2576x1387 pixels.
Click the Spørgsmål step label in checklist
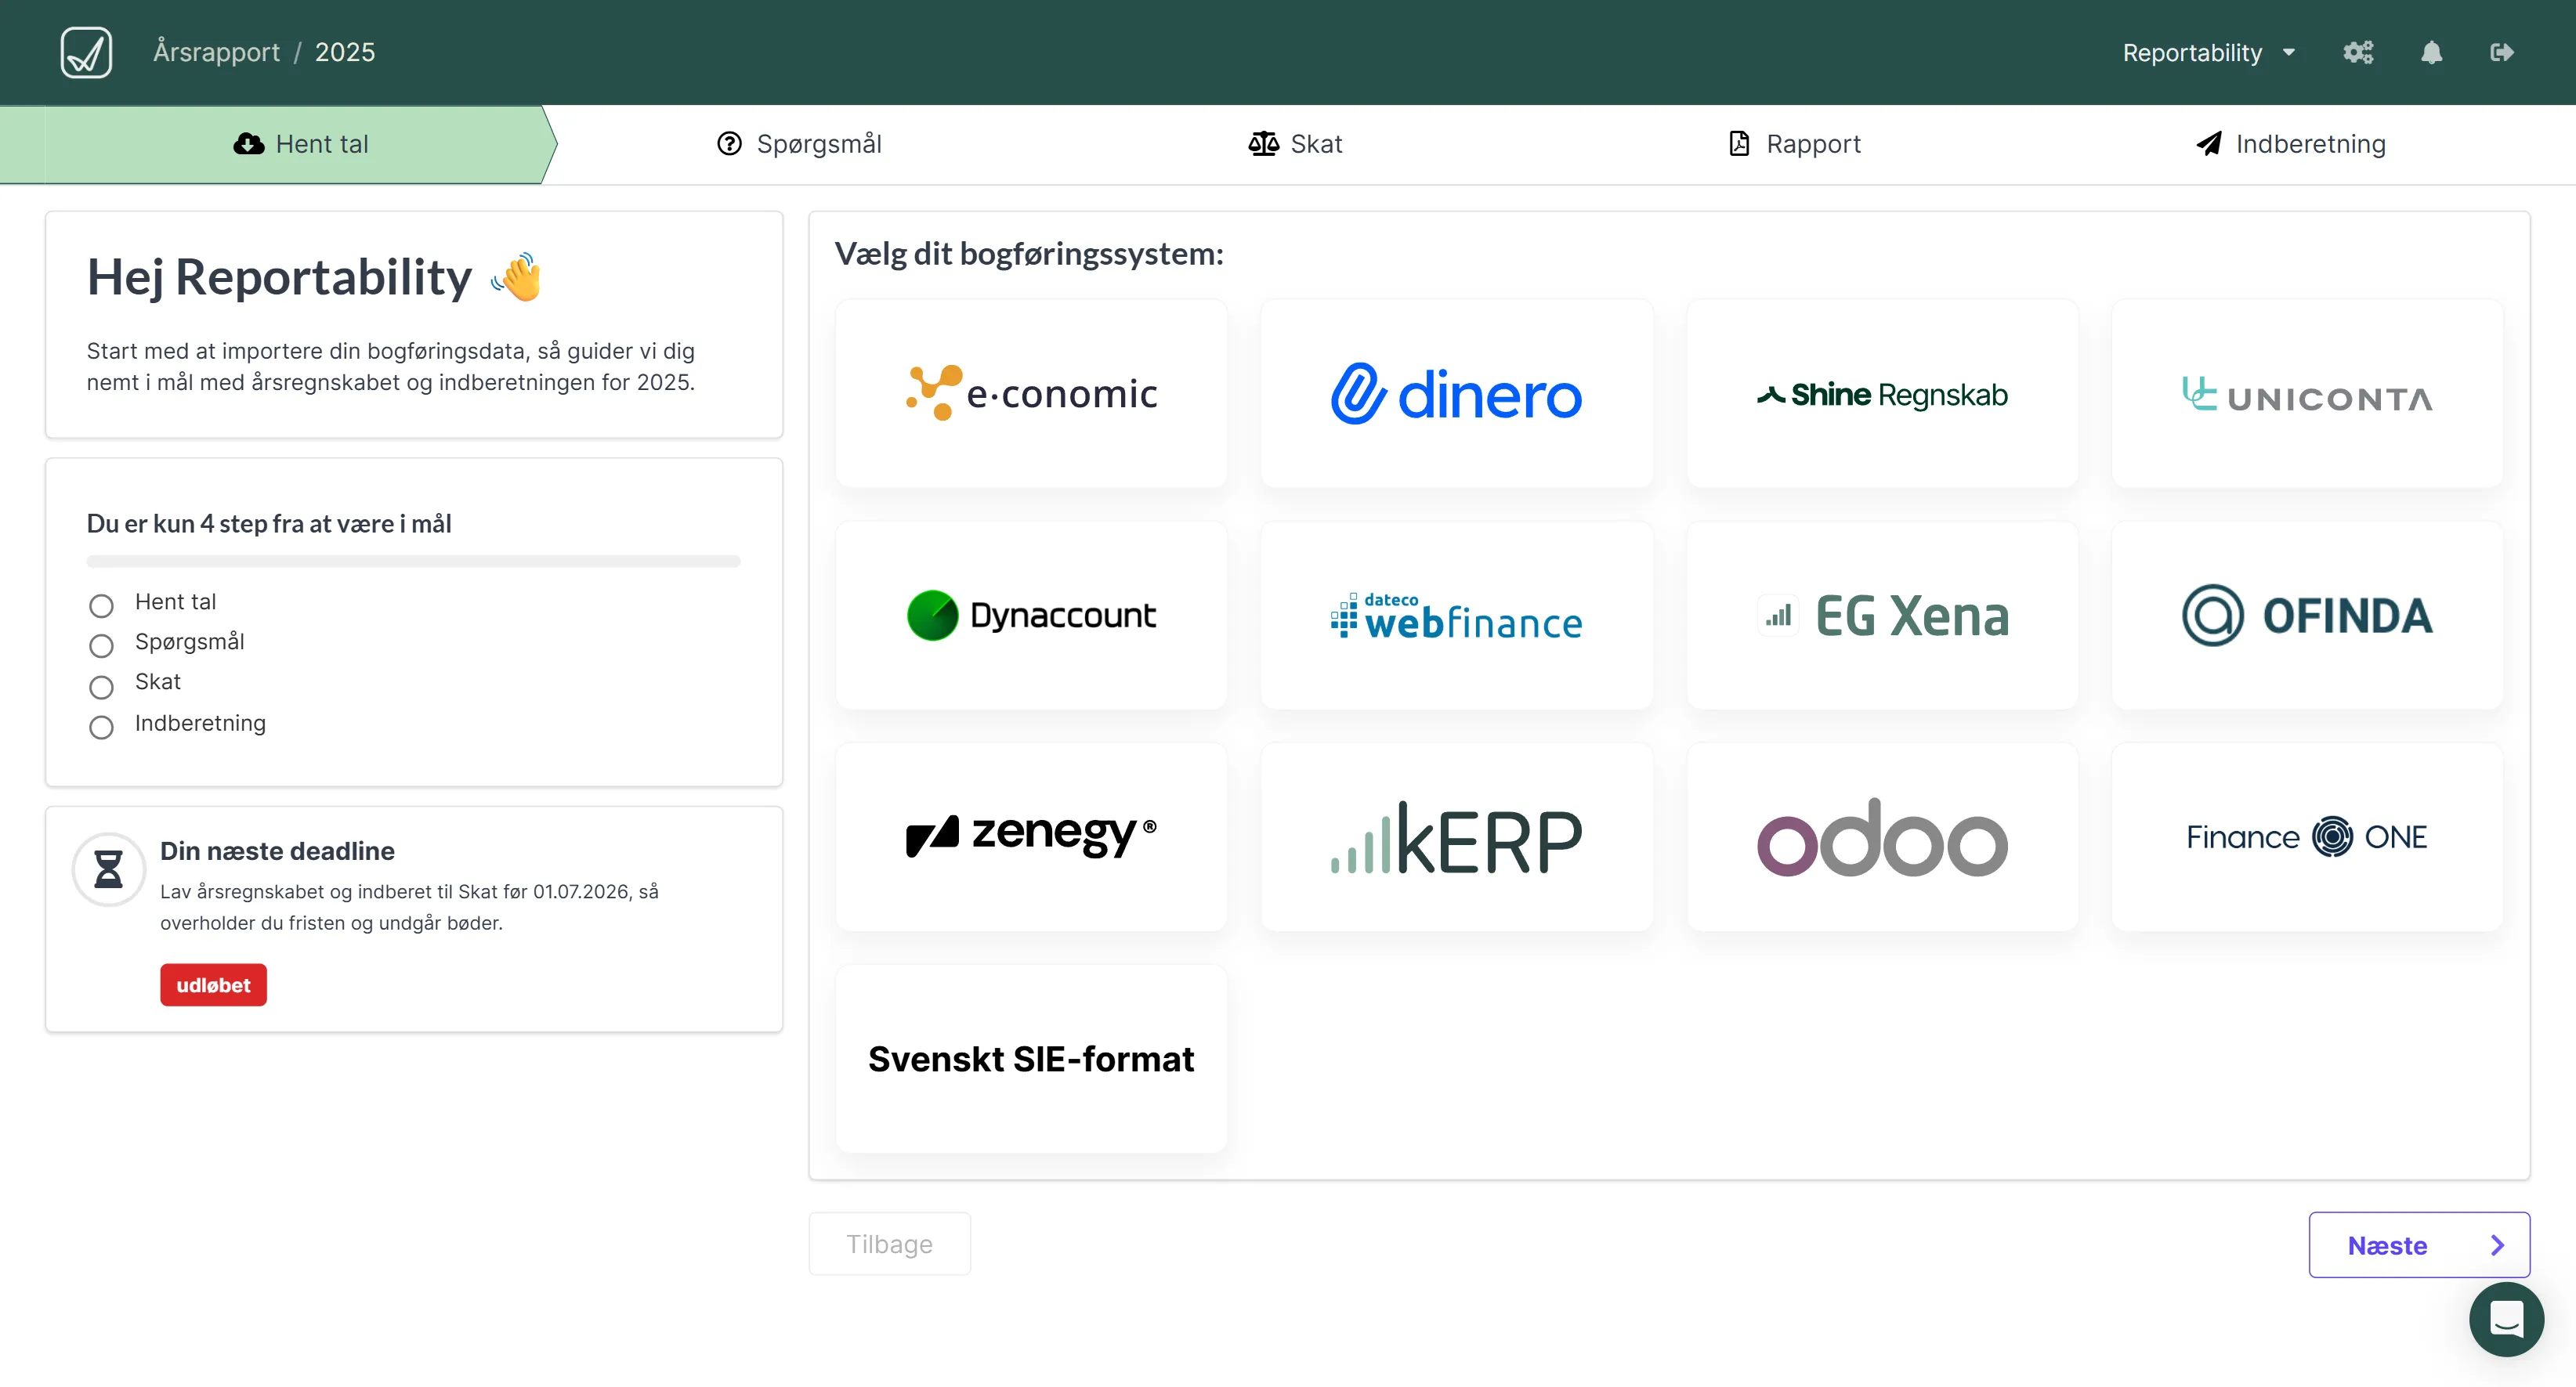[189, 641]
